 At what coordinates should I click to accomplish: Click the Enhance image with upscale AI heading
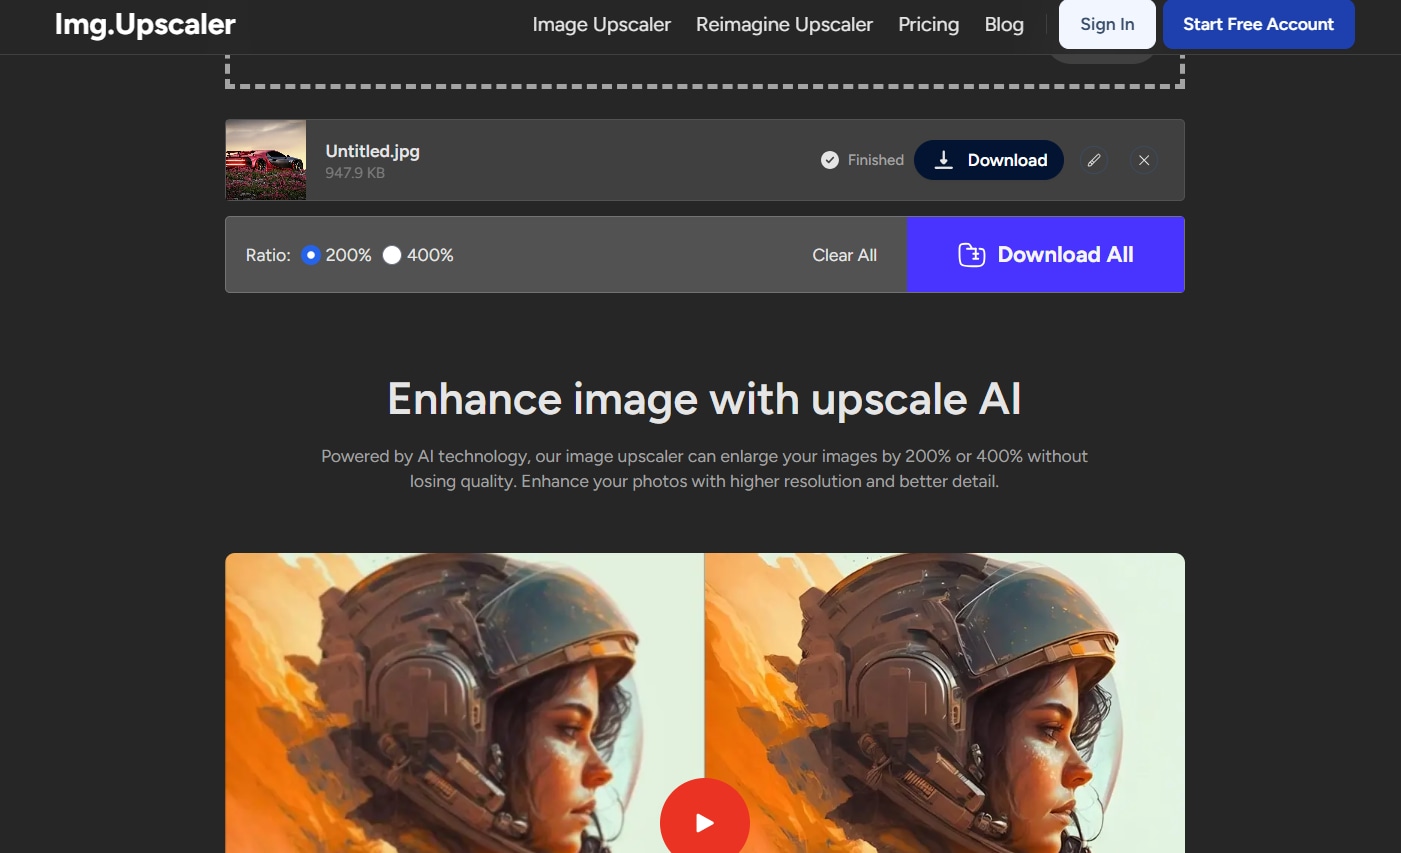[704, 399]
